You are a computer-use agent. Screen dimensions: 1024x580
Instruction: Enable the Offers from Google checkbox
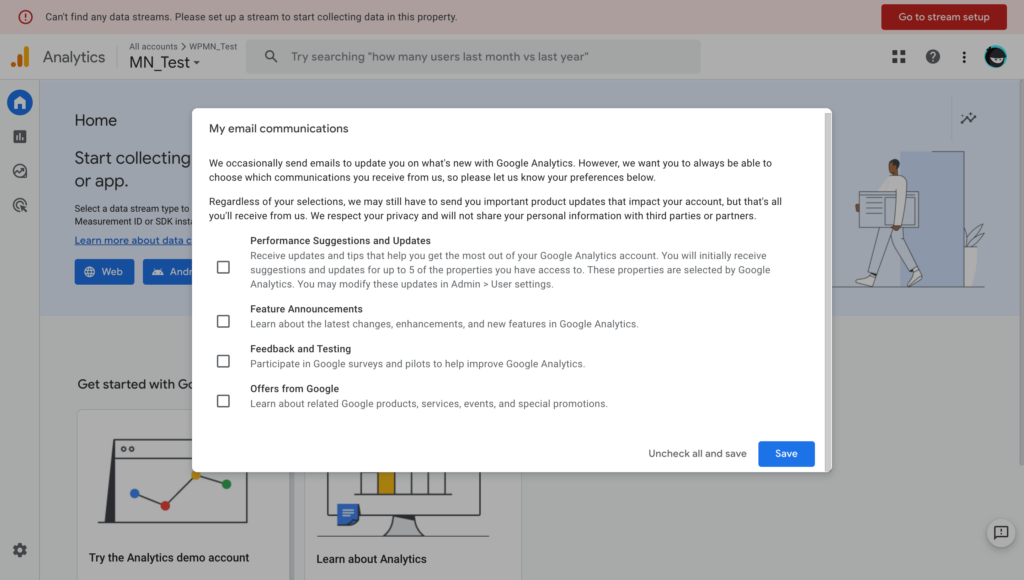click(x=223, y=401)
